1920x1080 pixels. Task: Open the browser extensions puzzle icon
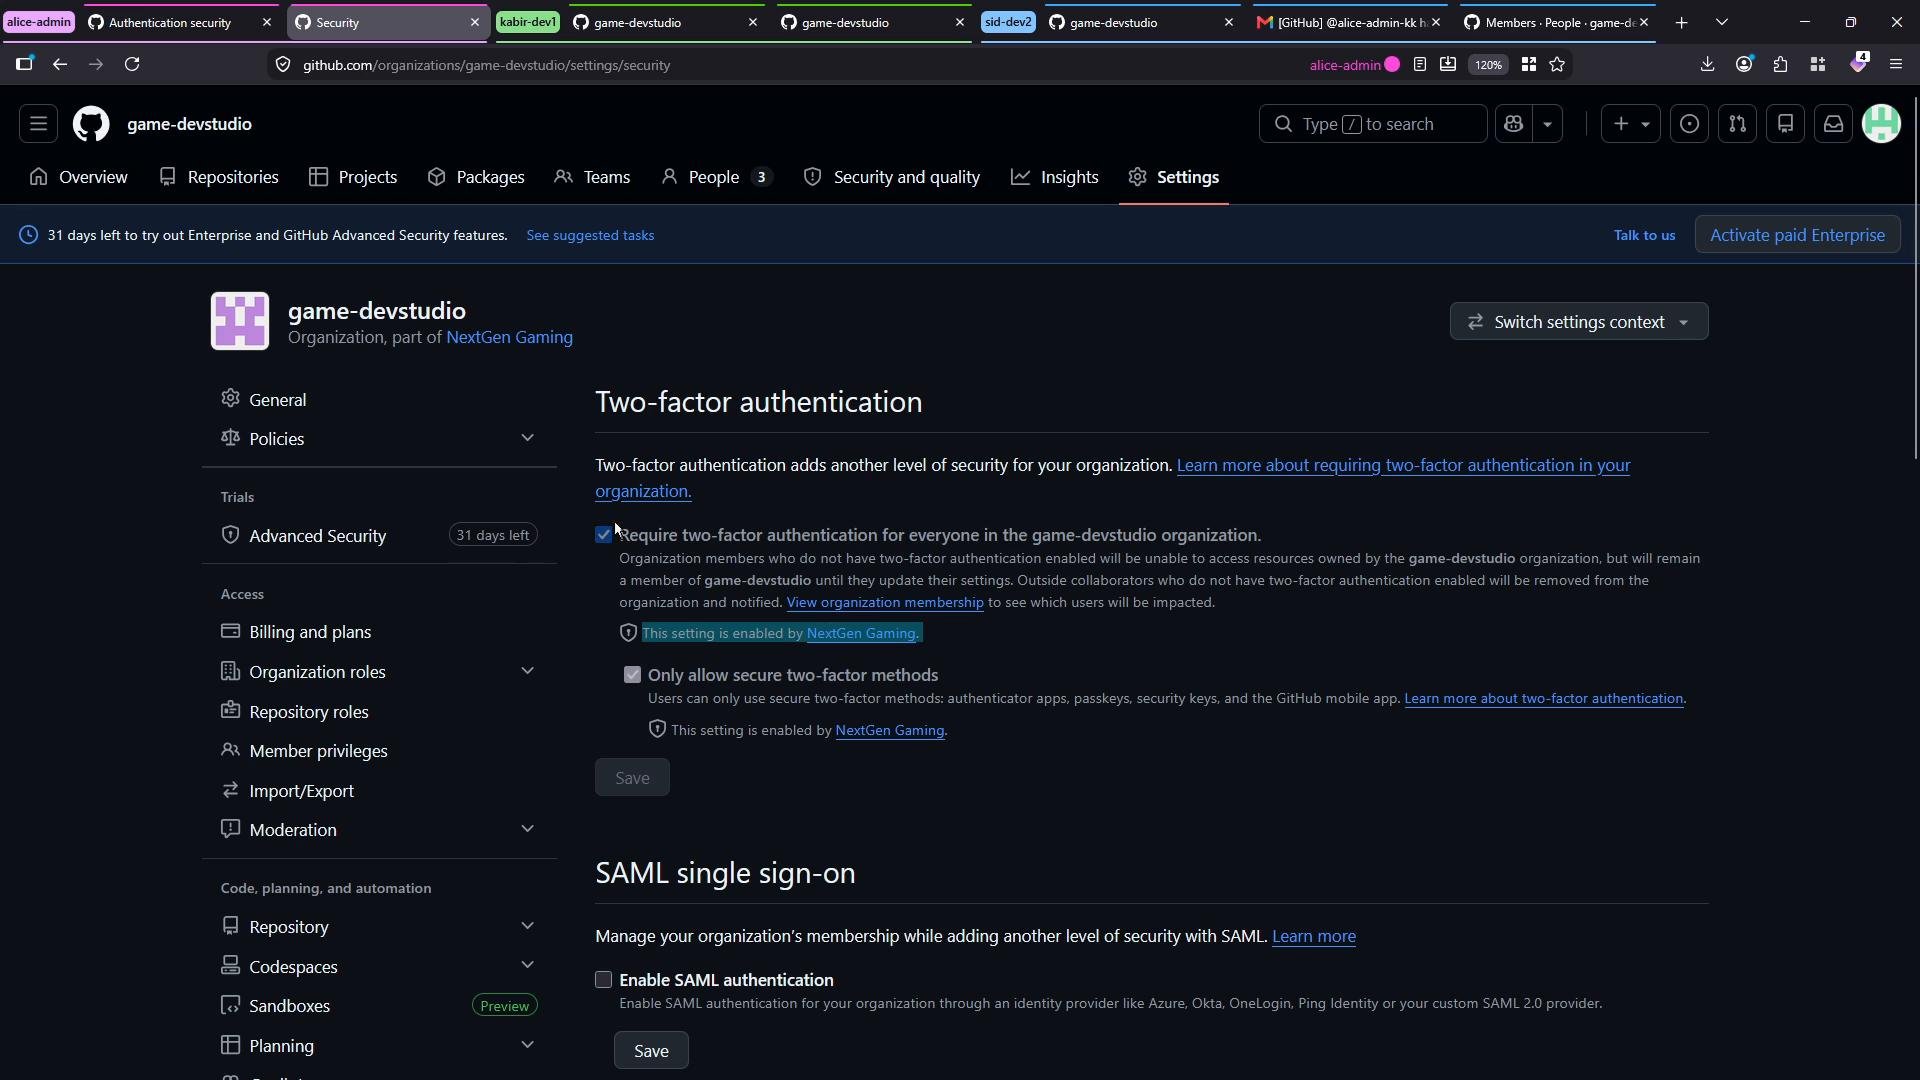pyautogui.click(x=1781, y=64)
